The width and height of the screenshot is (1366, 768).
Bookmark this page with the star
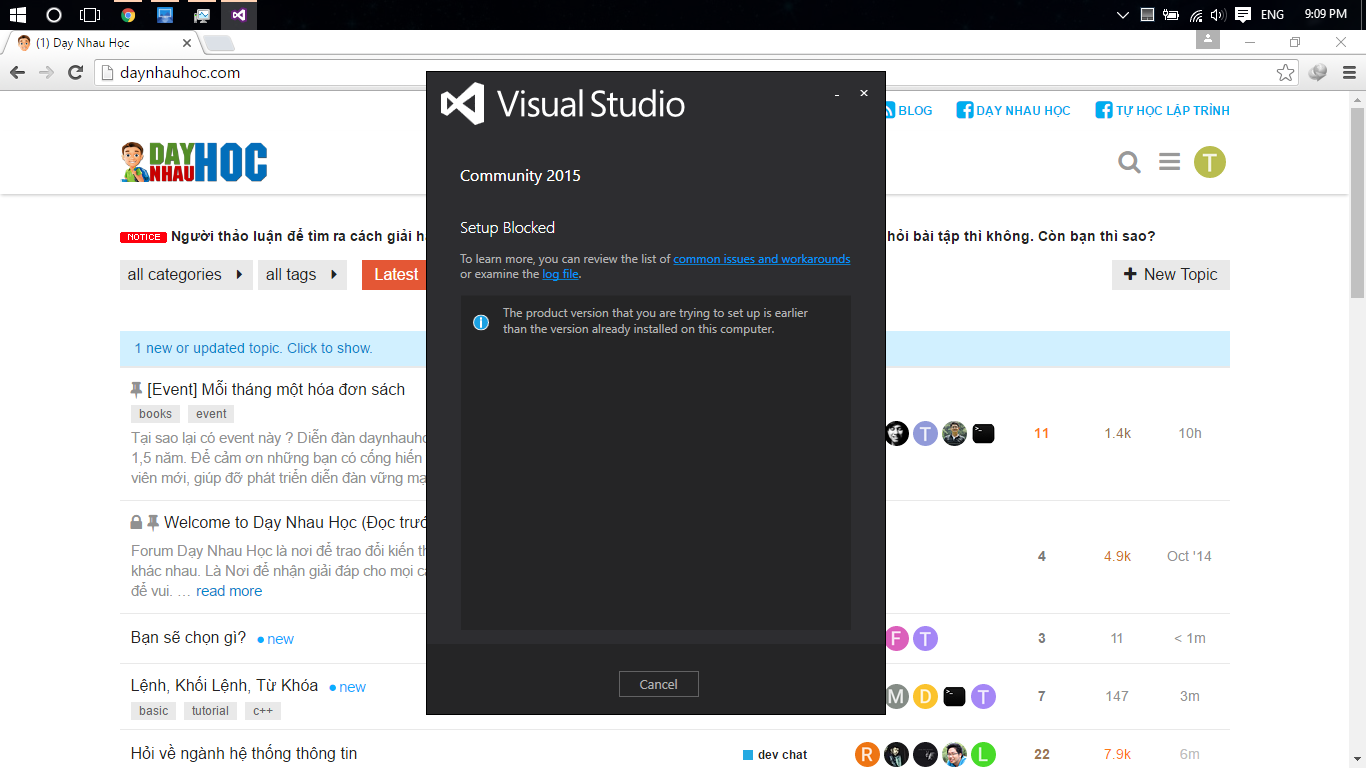[1285, 73]
